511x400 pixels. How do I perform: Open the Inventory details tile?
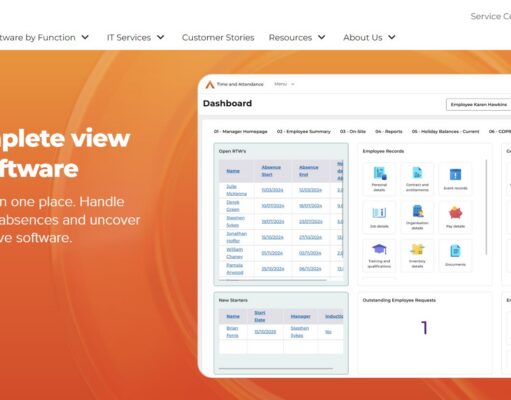(x=417, y=255)
